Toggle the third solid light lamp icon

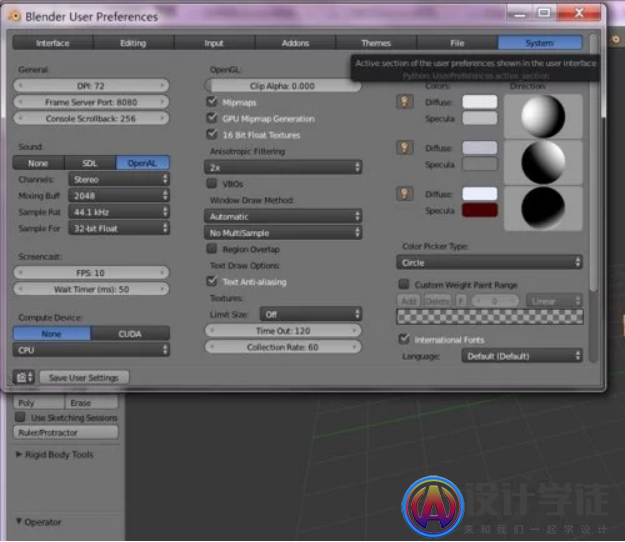[404, 194]
